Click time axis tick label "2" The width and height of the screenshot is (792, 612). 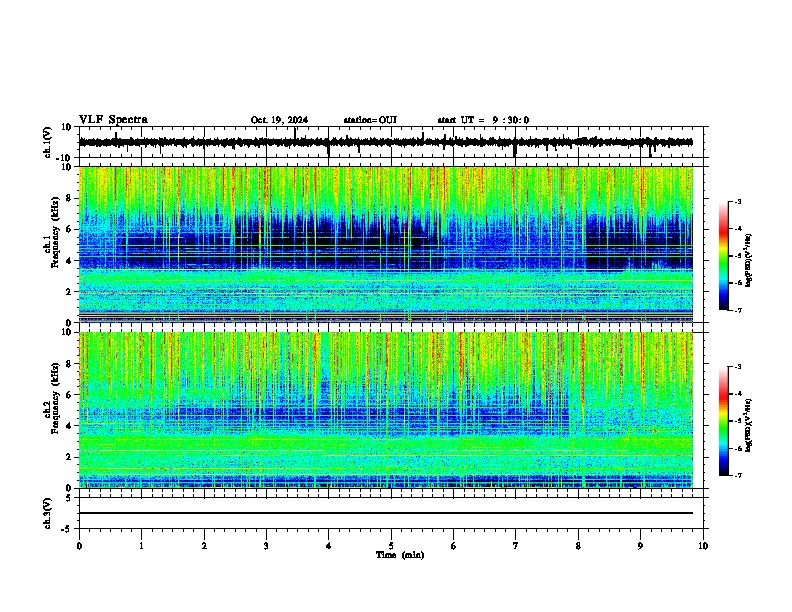(x=204, y=546)
